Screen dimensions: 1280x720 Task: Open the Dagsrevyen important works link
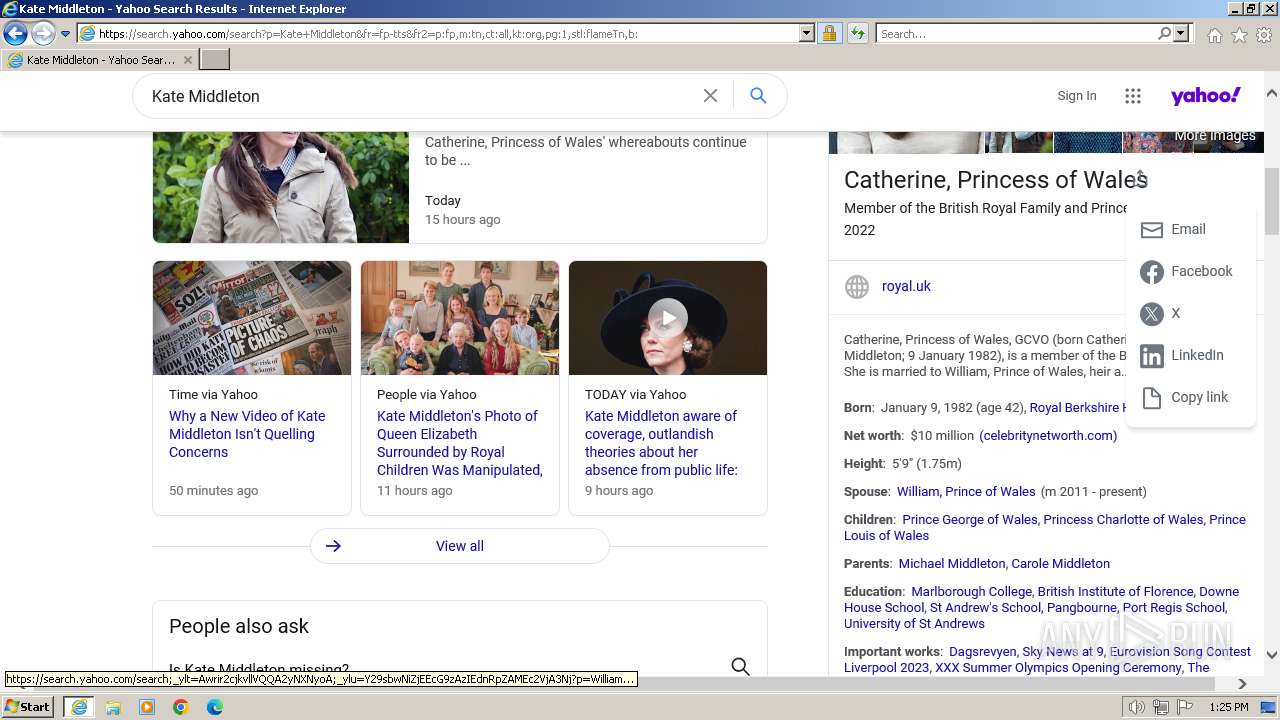point(982,651)
